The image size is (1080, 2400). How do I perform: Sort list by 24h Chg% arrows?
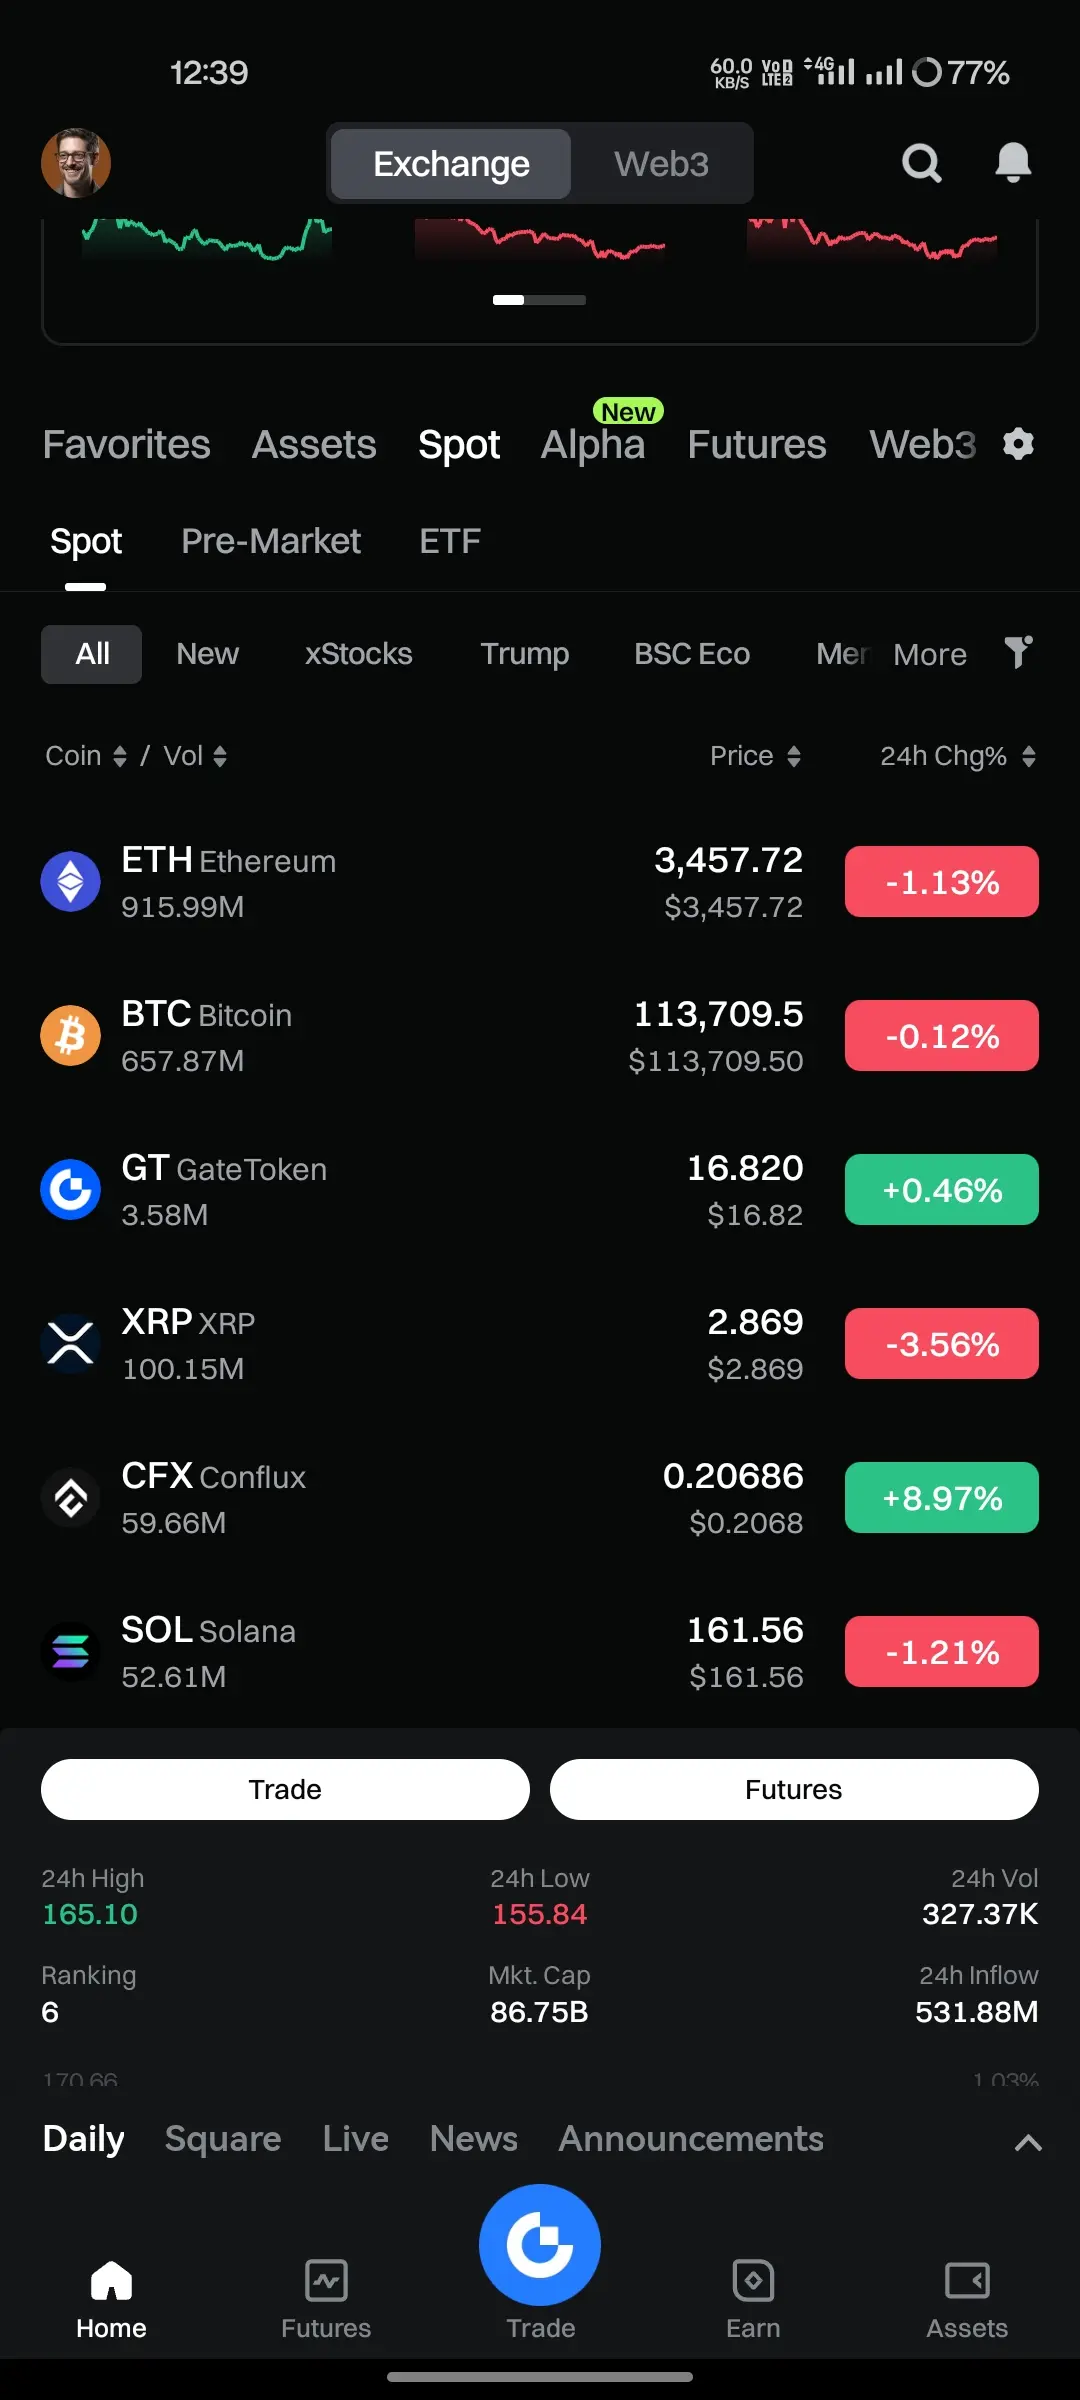958,756
